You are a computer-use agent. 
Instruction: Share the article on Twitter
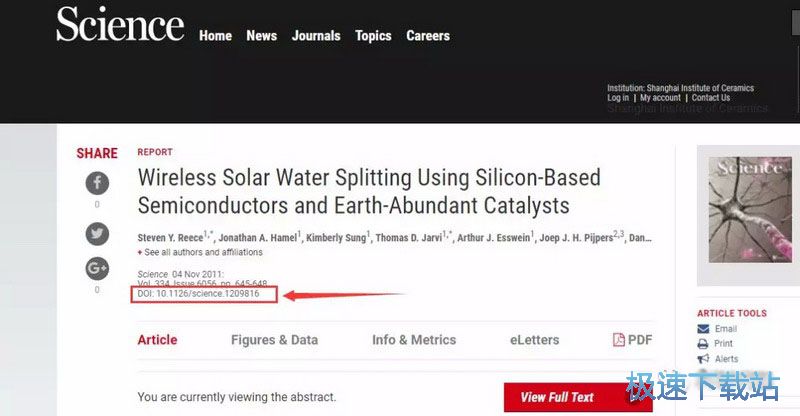pos(97,234)
